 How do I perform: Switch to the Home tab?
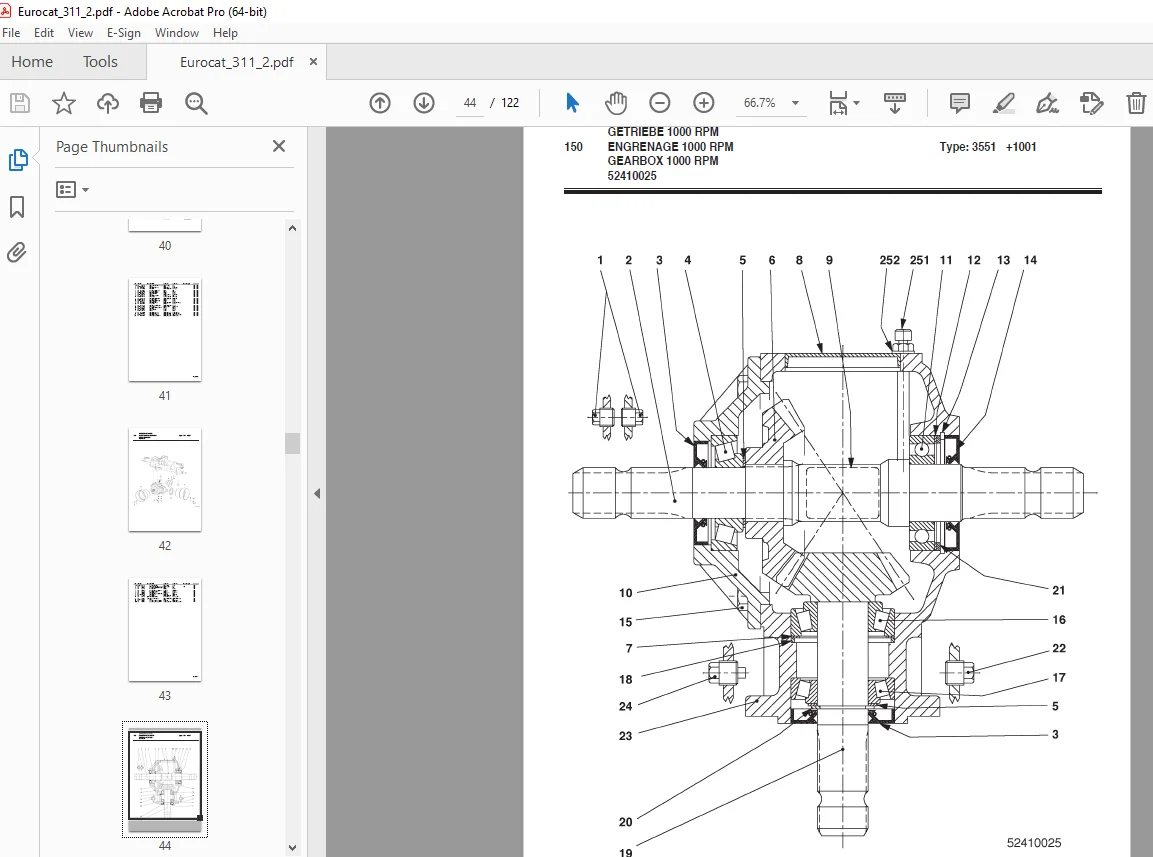[x=32, y=62]
